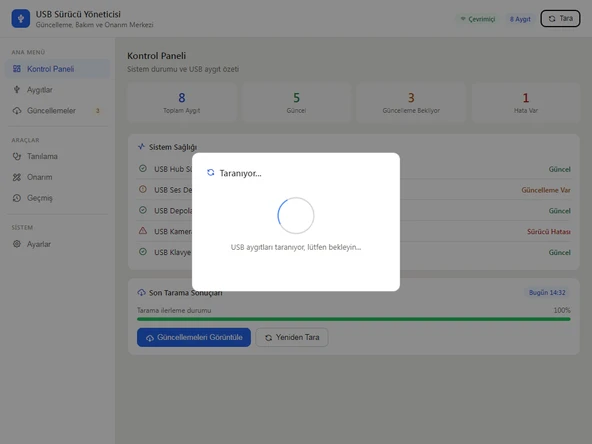
Task: Select the Tanılama stethoscope icon
Action: coord(17,156)
